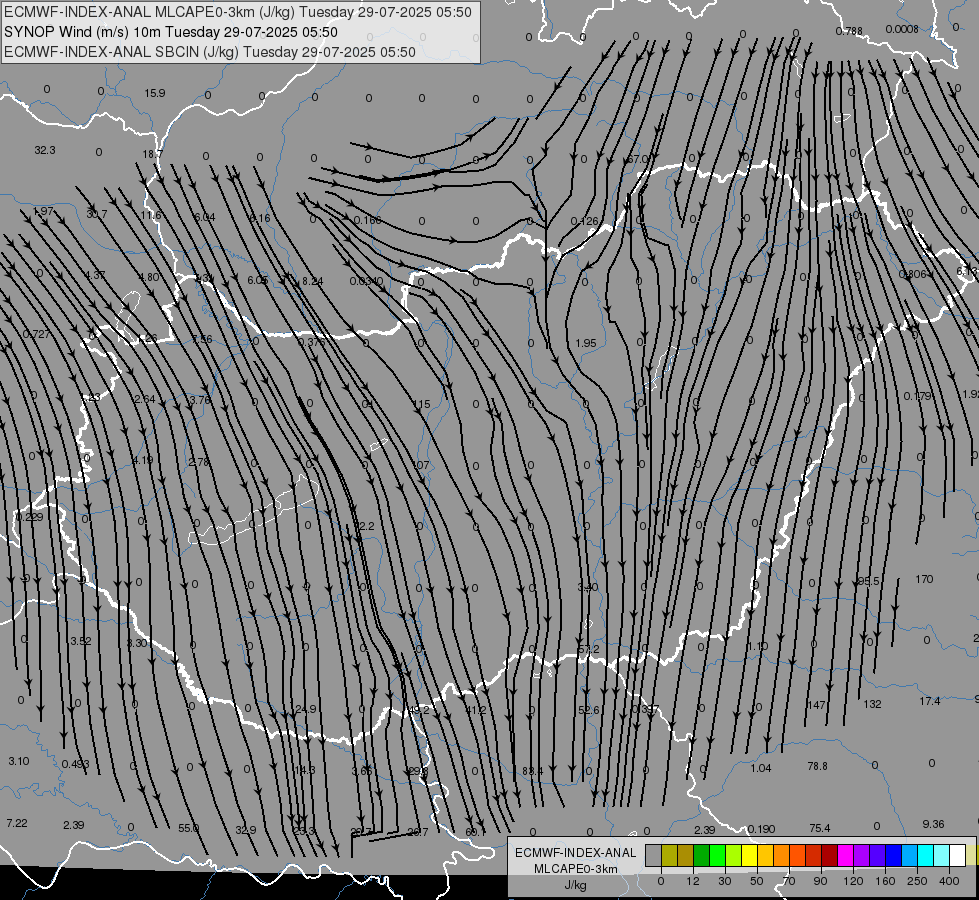Click the map value 0.229
Screen dimensions: 979x900
point(29,517)
